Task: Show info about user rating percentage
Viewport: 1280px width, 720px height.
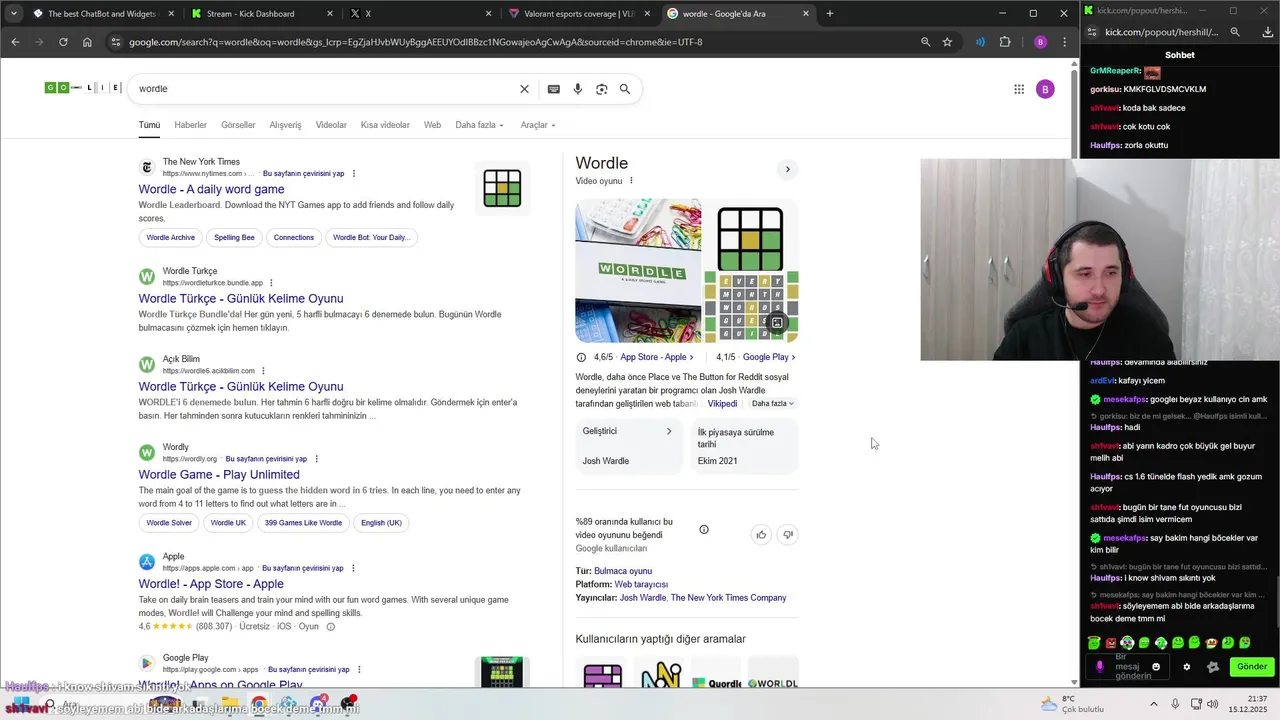Action: [x=704, y=529]
